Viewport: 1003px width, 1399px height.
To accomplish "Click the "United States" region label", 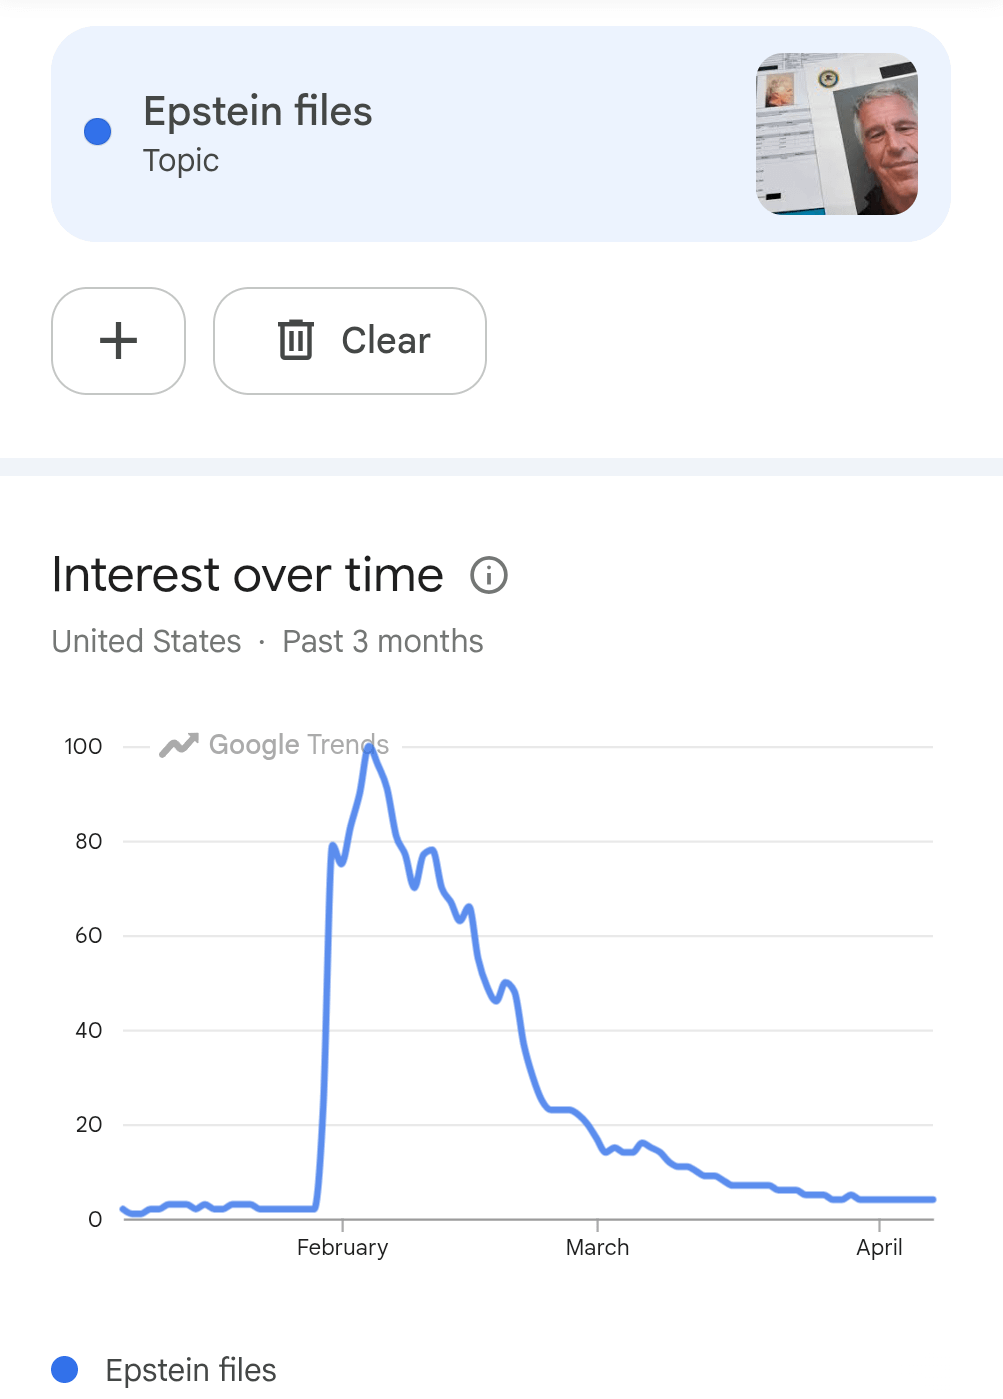I will coord(147,641).
